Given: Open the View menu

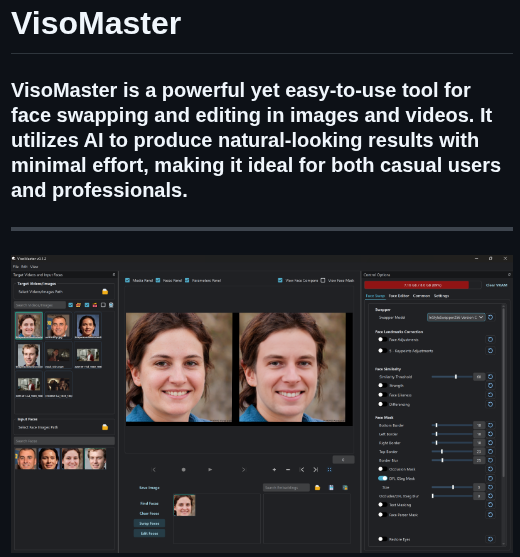Looking at the screenshot, I should (34, 266).
